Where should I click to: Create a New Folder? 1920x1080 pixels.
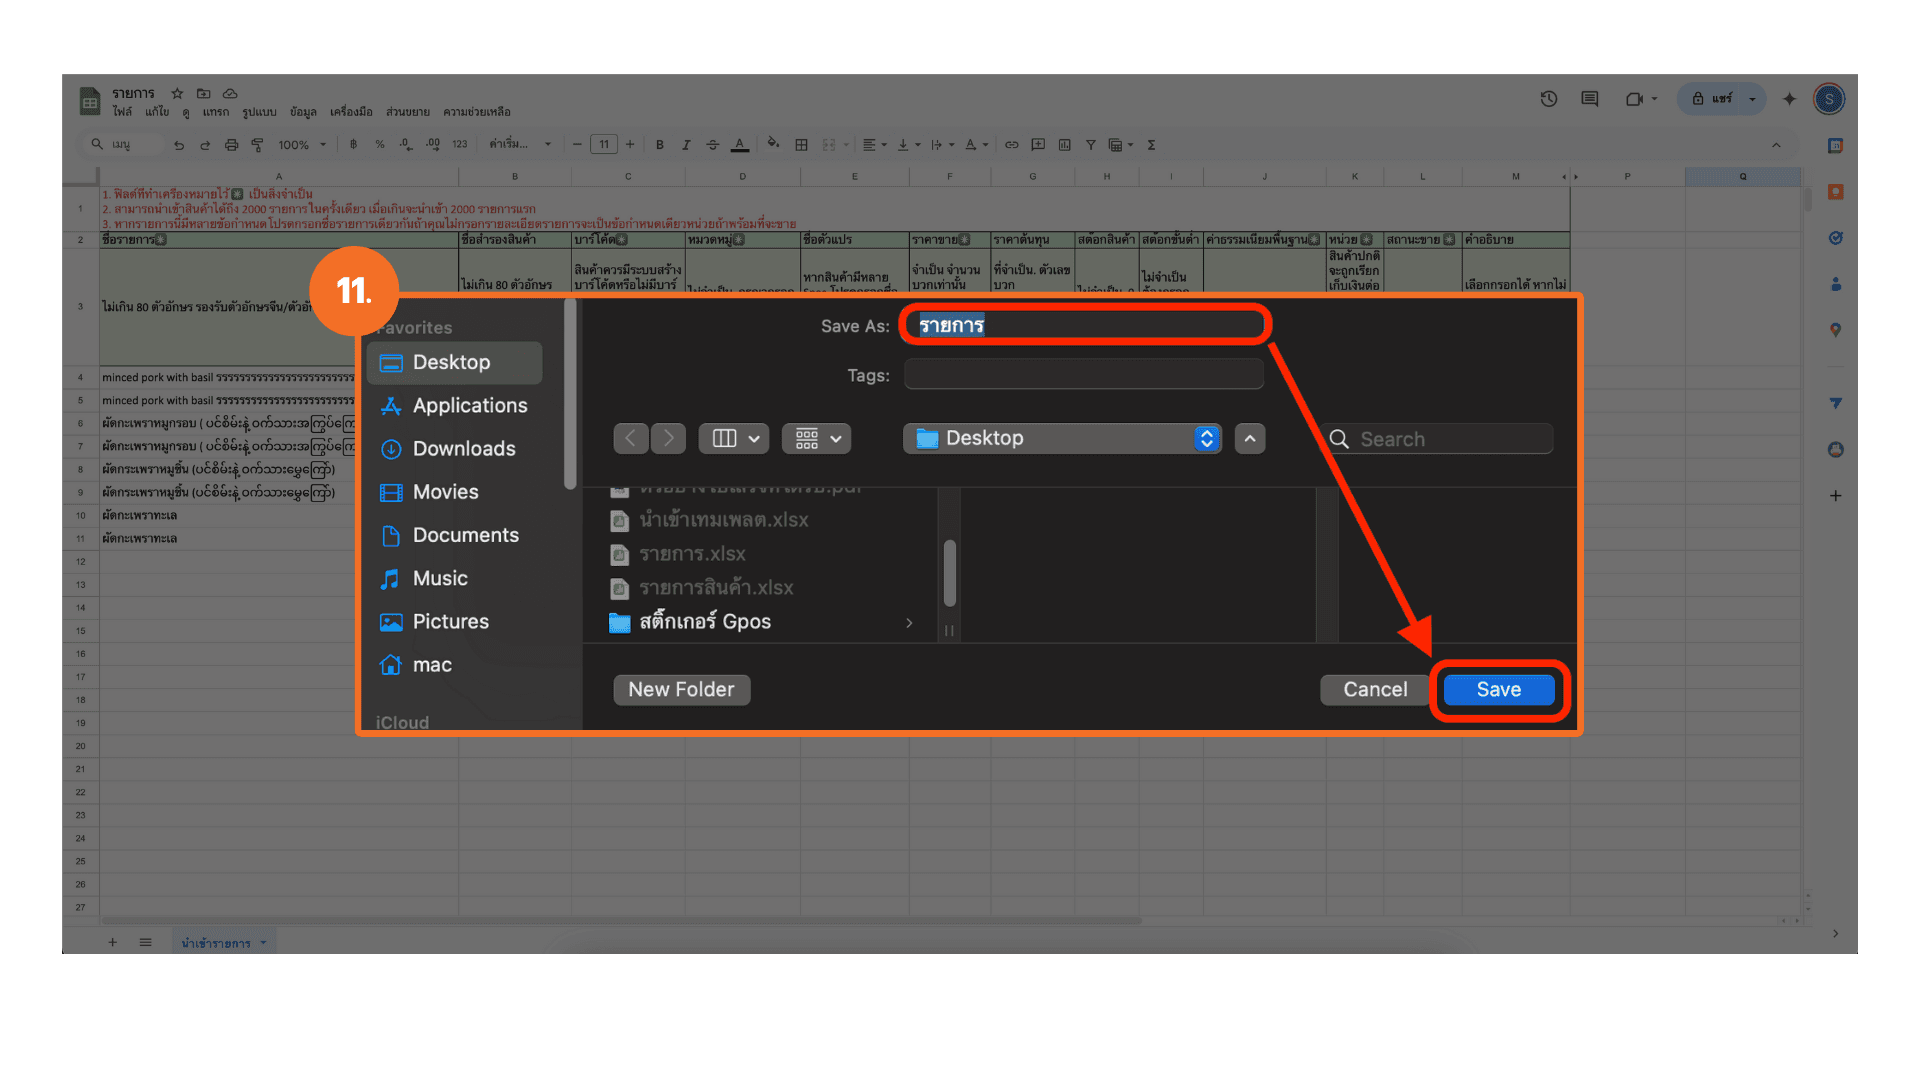coord(681,690)
